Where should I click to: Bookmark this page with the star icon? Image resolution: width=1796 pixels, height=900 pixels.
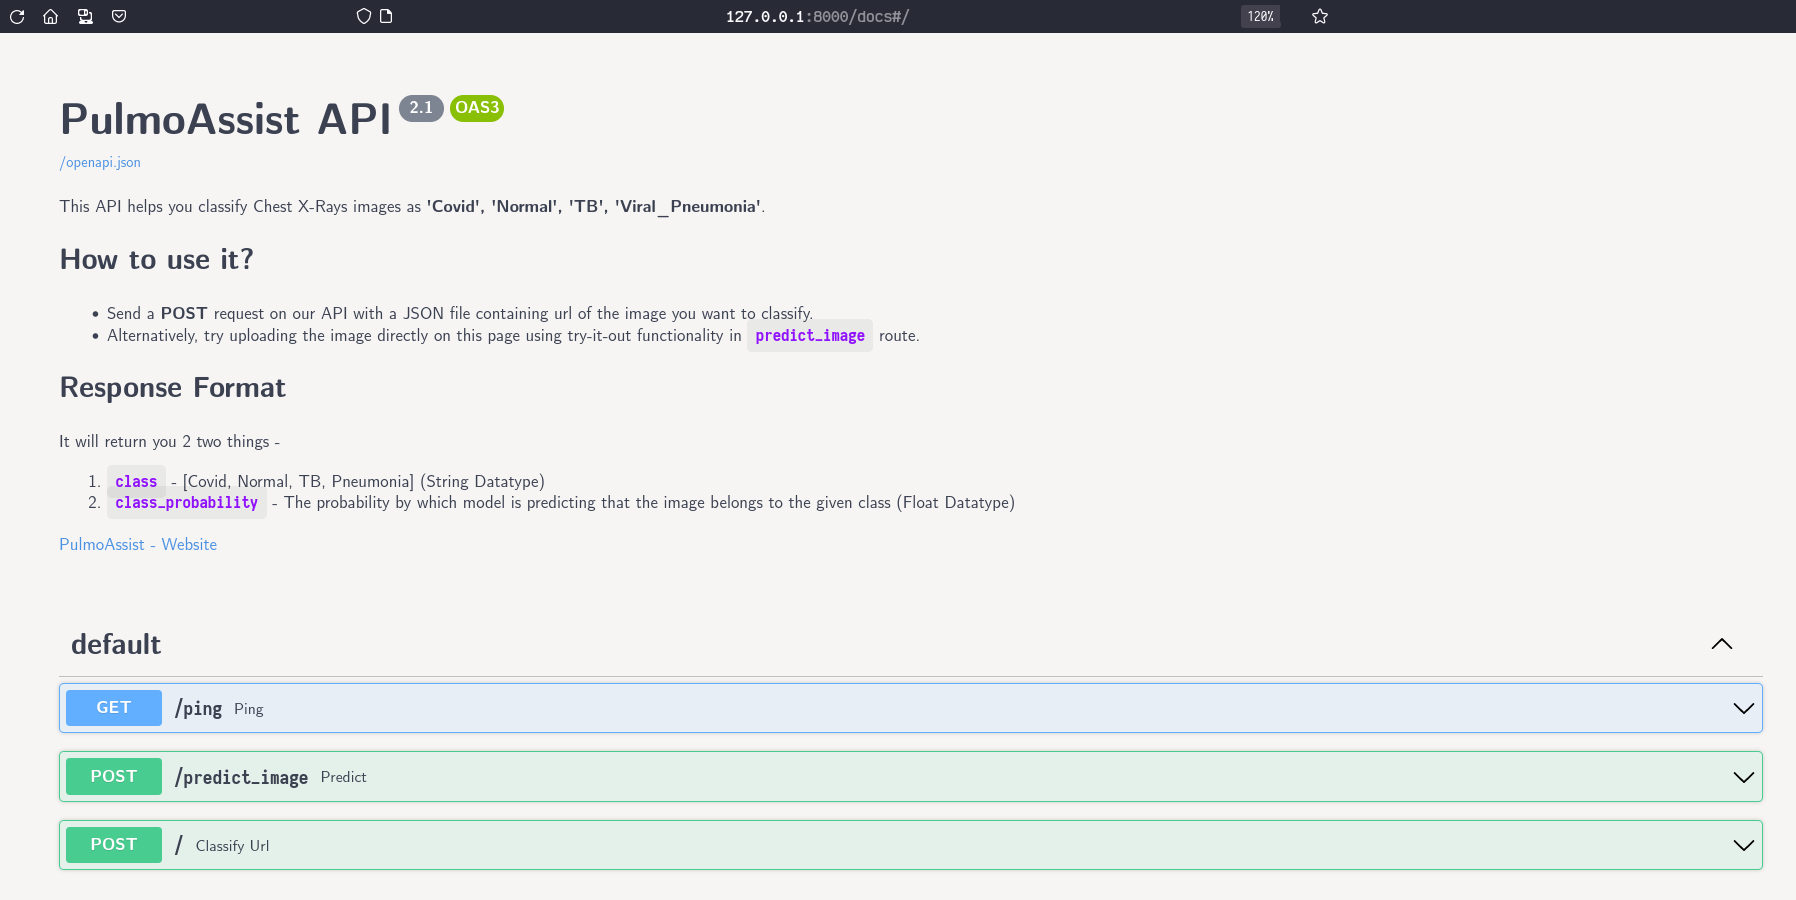point(1320,16)
